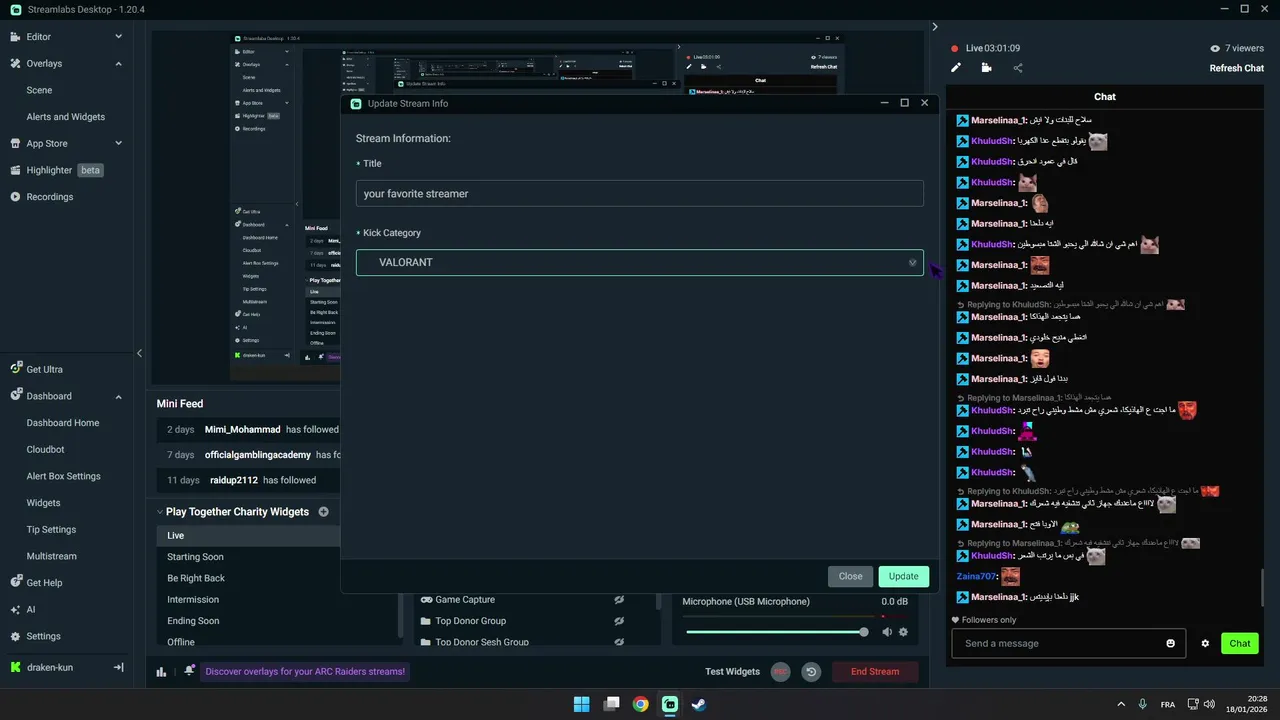This screenshot has width=1280, height=720.
Task: Open microphone source settings gear
Action: tap(903, 632)
